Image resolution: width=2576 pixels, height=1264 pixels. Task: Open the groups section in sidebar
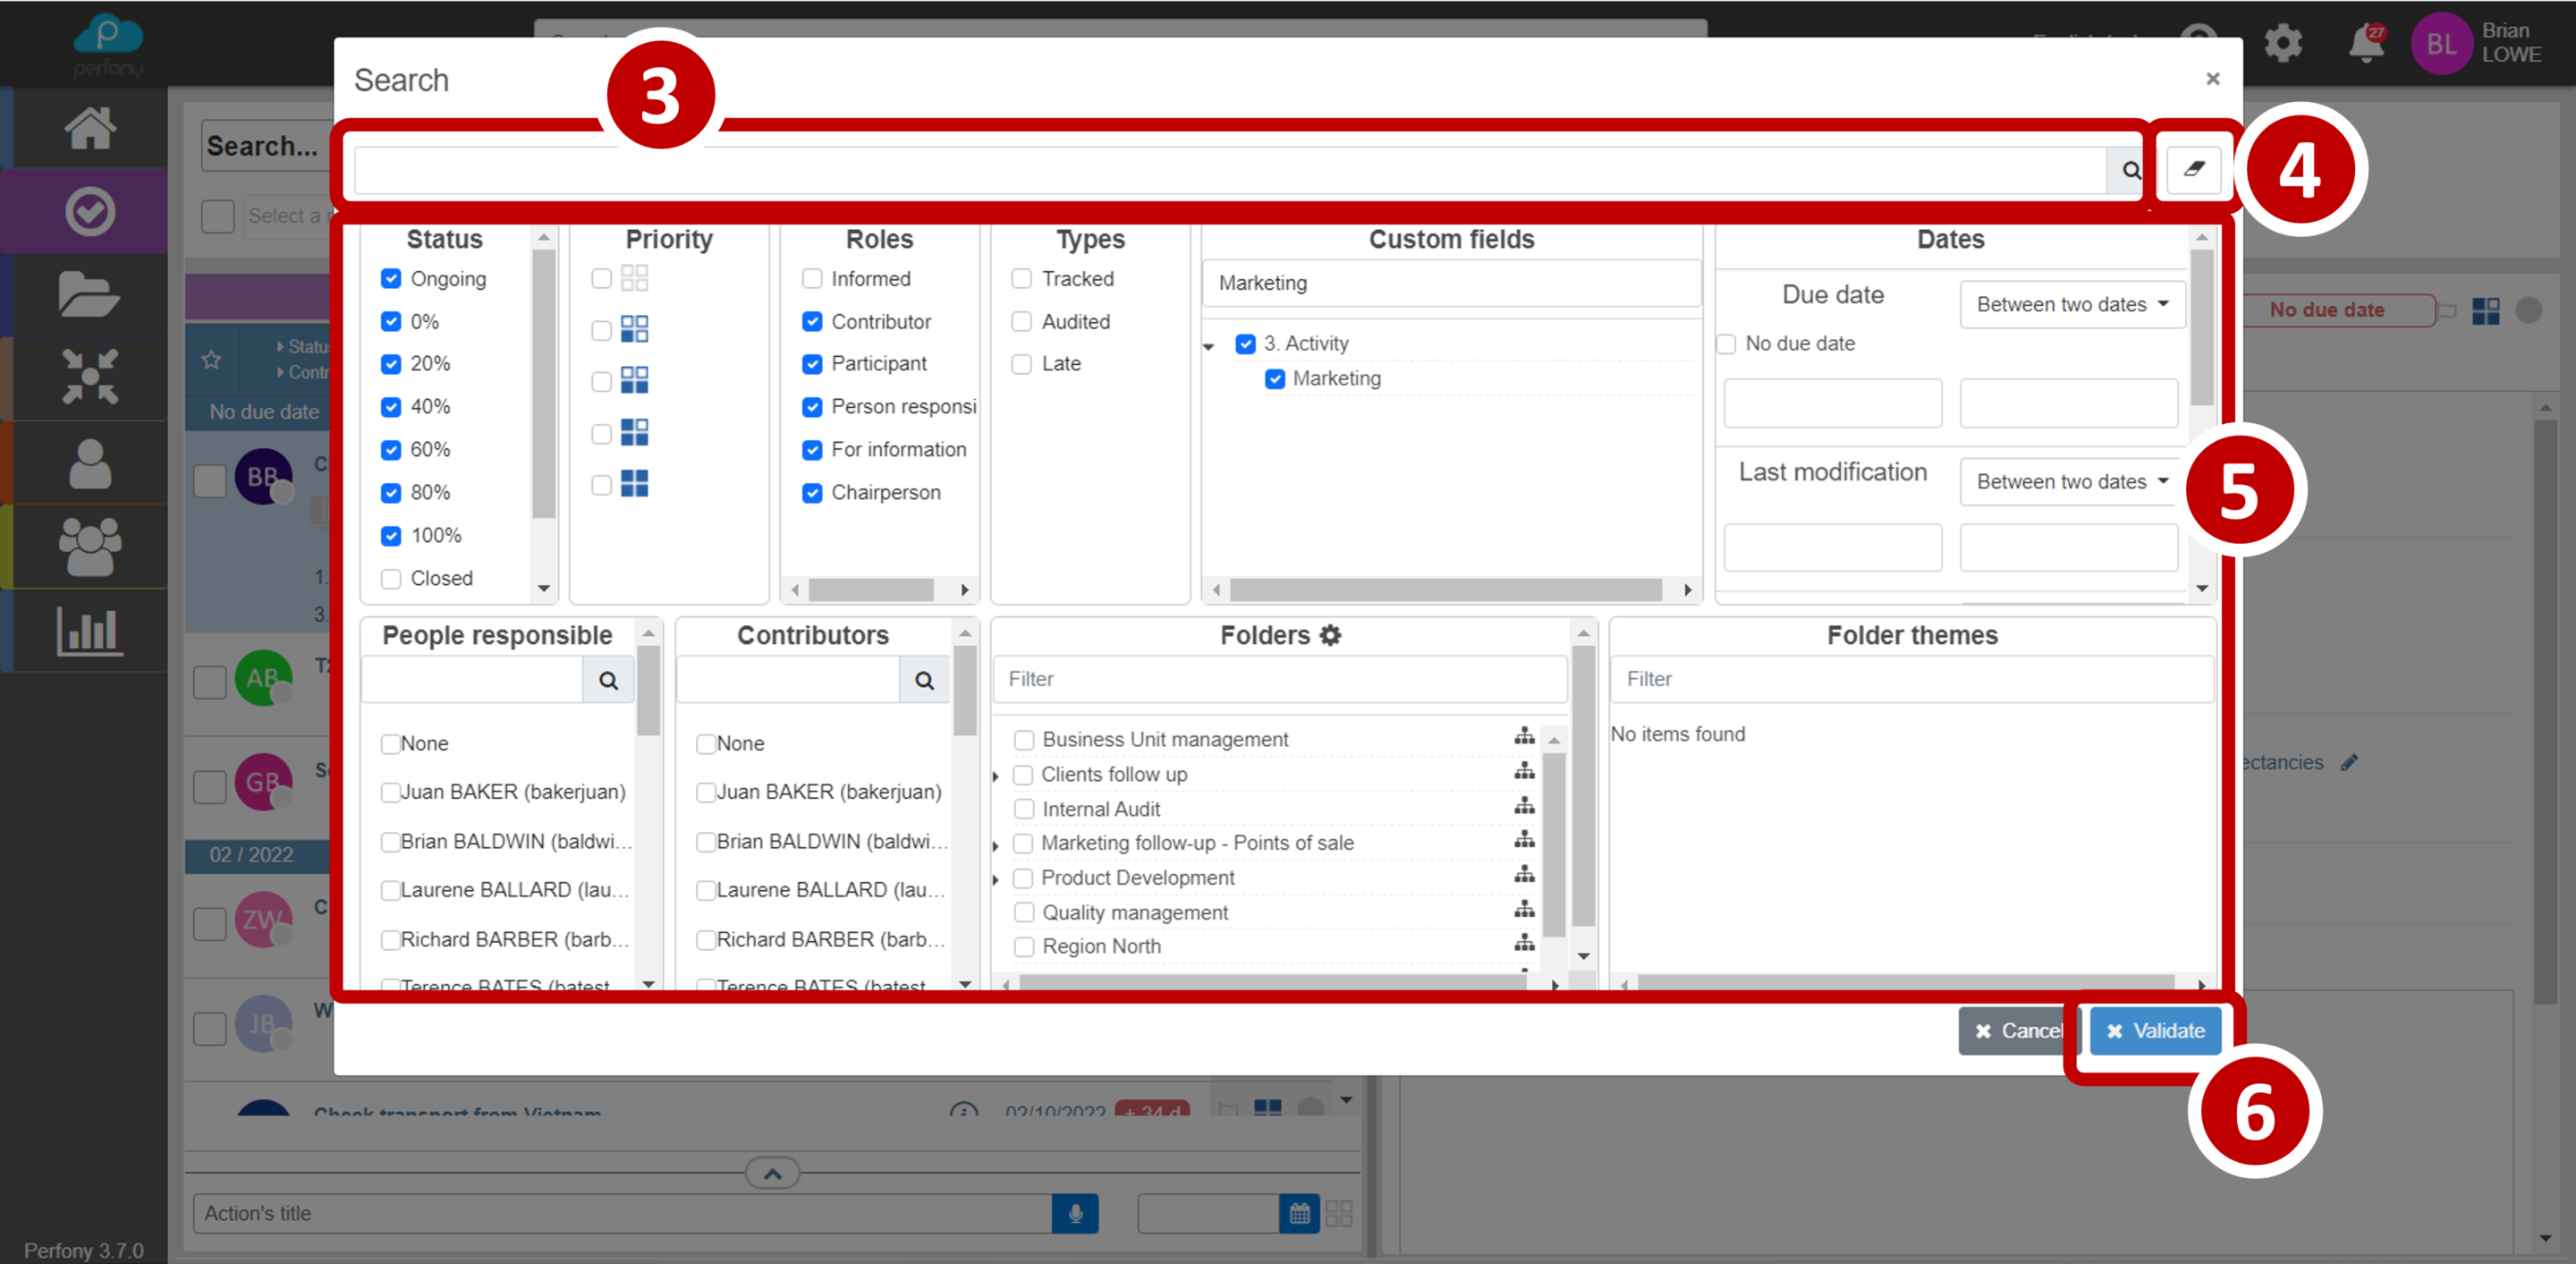[90, 547]
